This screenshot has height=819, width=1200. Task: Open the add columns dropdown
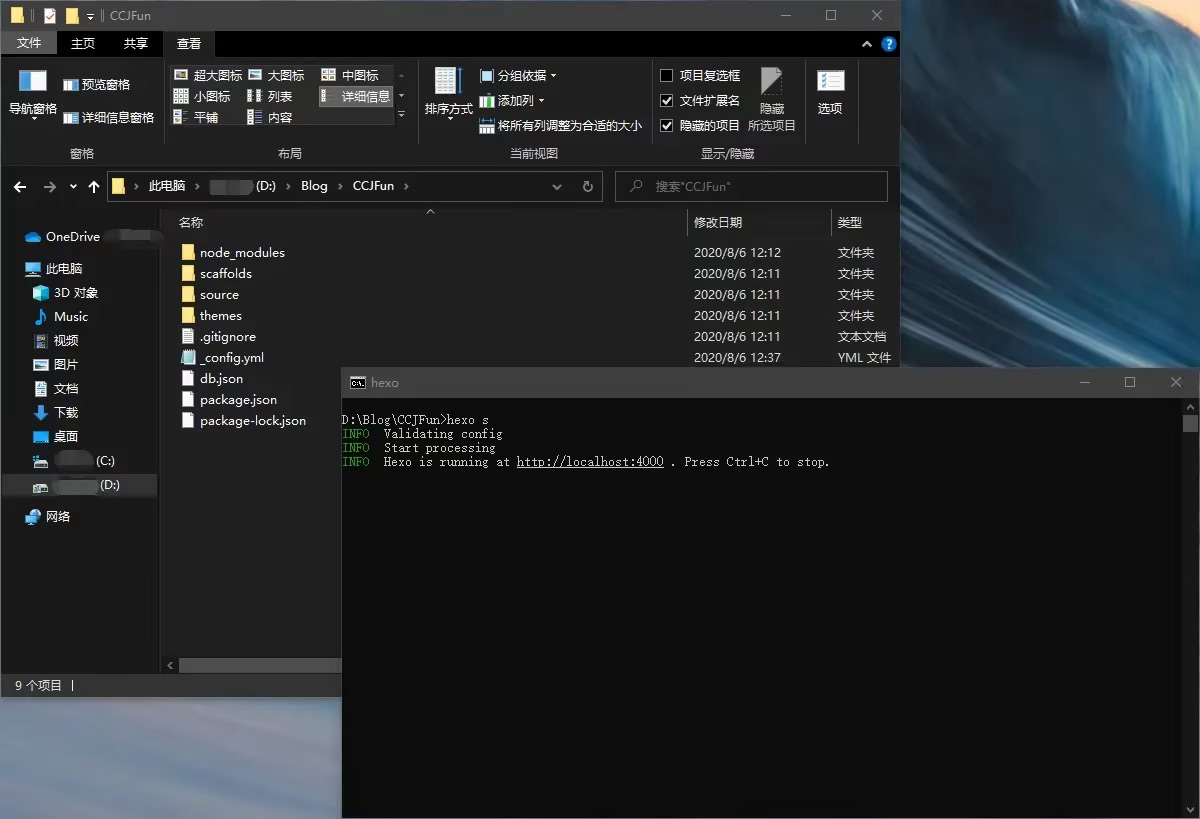pos(512,100)
